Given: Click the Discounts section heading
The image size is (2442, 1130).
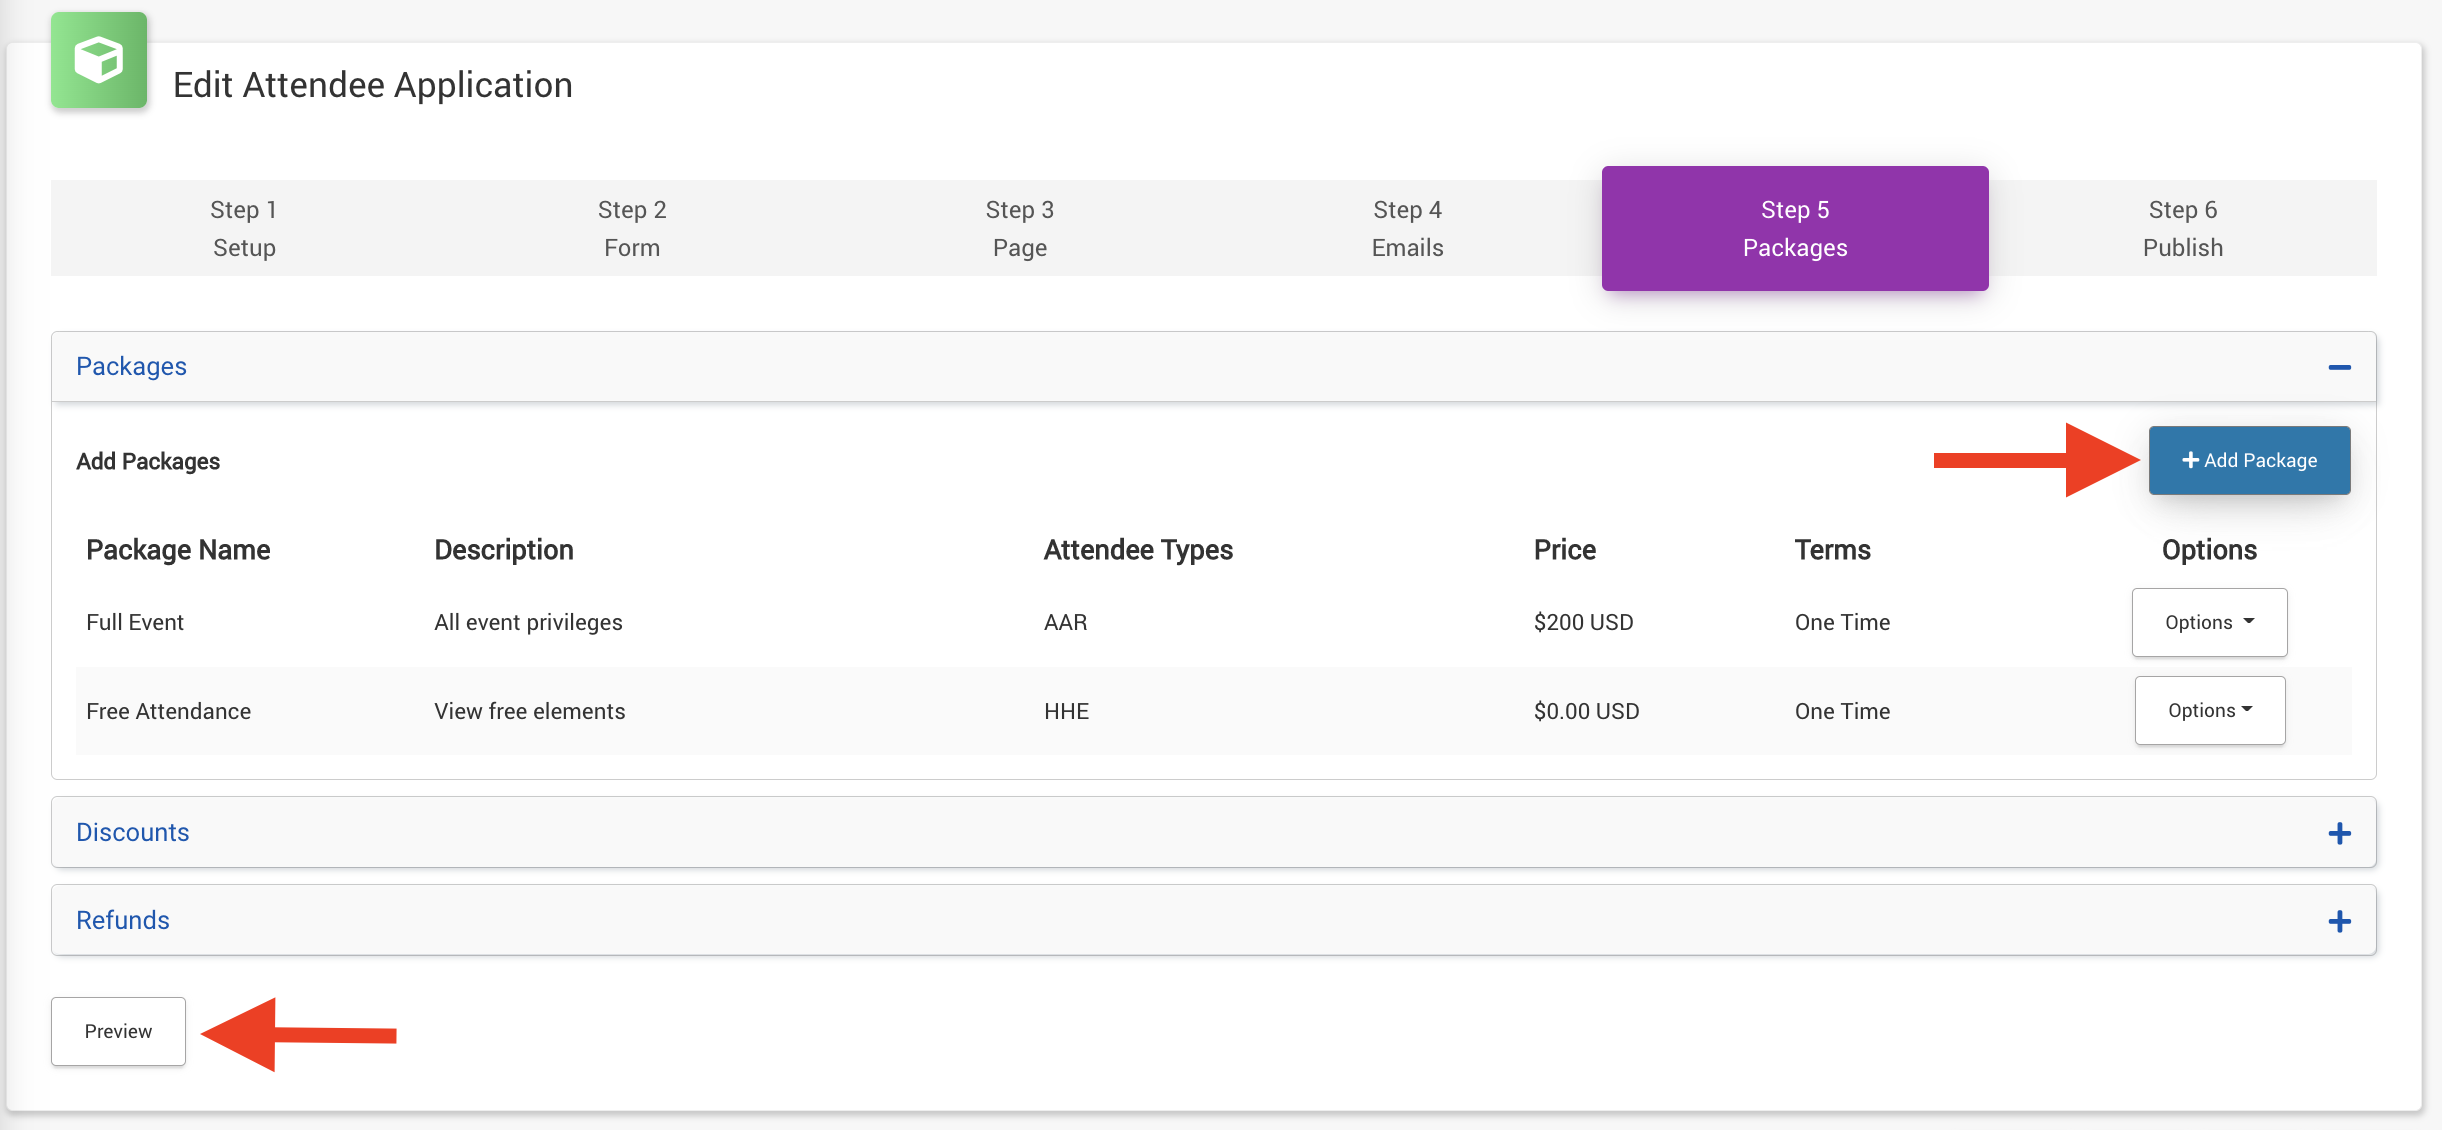Looking at the screenshot, I should click(133, 832).
